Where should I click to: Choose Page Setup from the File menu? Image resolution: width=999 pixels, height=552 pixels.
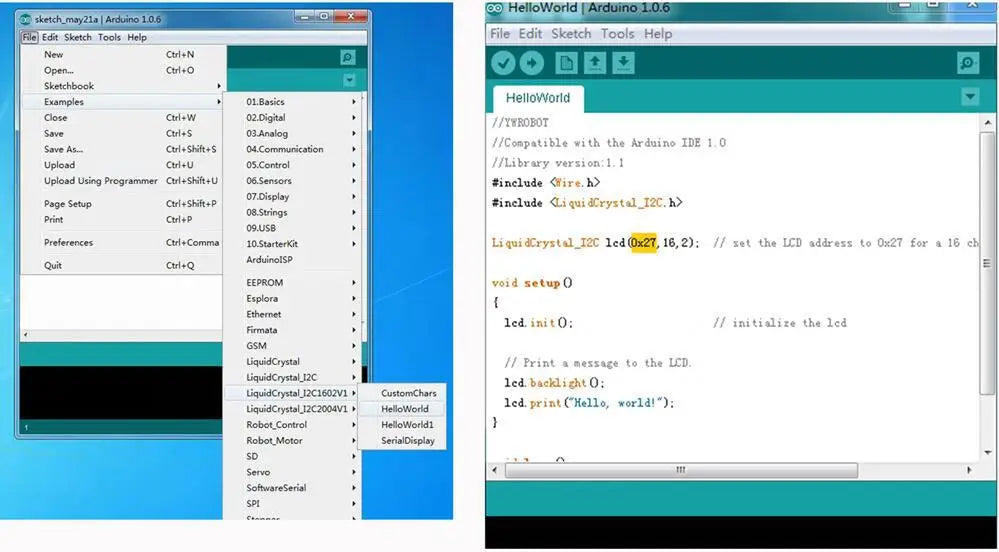(122, 204)
